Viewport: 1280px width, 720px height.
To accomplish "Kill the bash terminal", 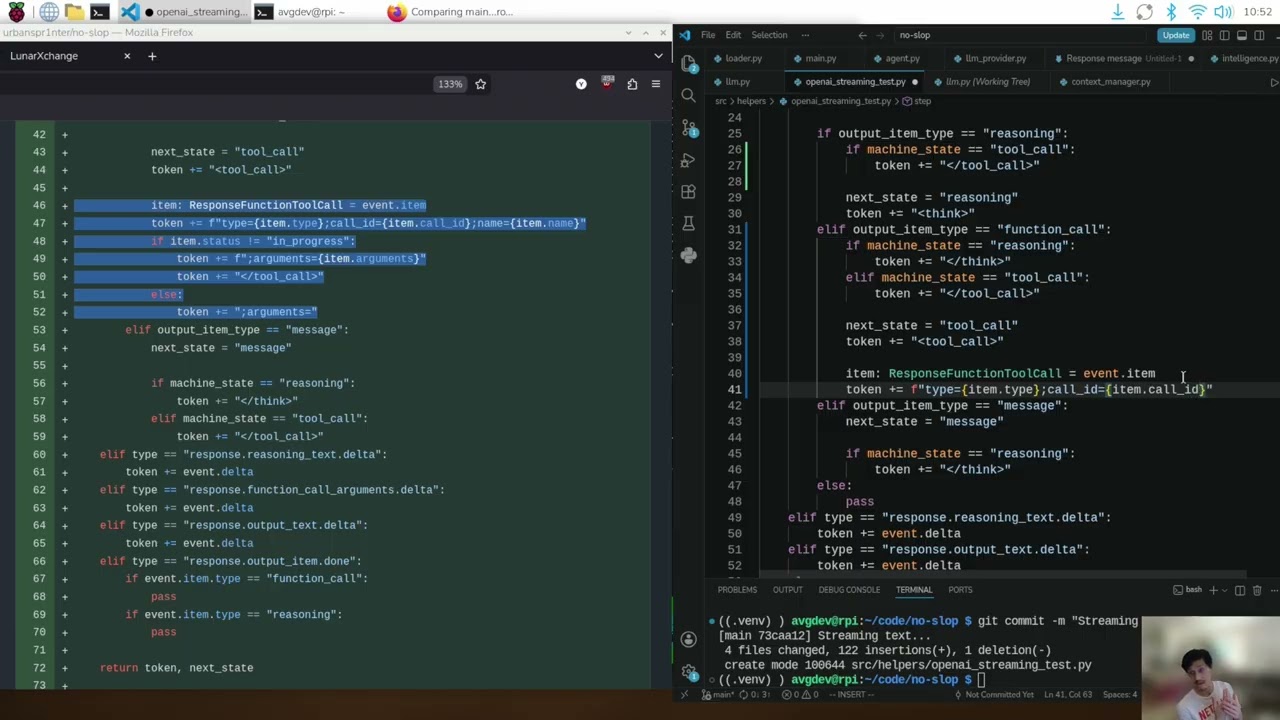I will pos(1257,590).
